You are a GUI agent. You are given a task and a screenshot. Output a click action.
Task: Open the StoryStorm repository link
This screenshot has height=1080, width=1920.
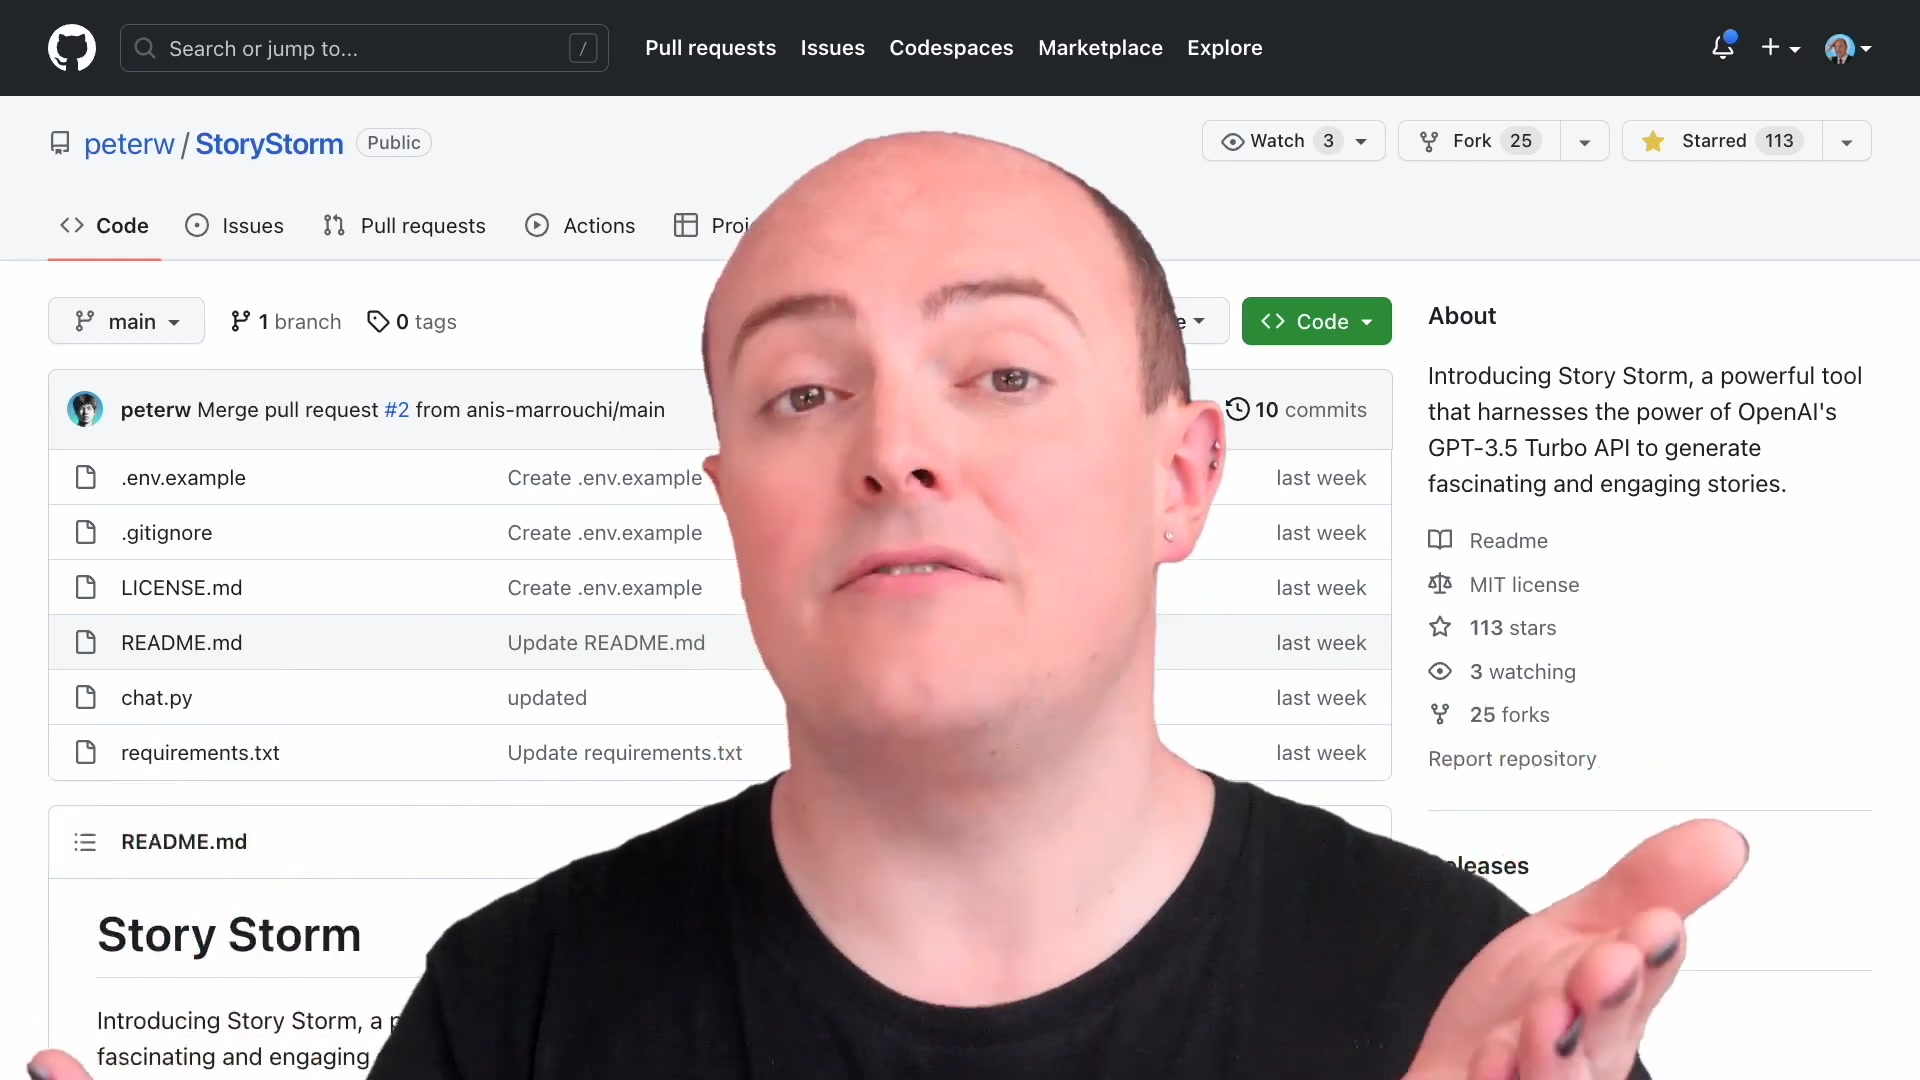[269, 144]
